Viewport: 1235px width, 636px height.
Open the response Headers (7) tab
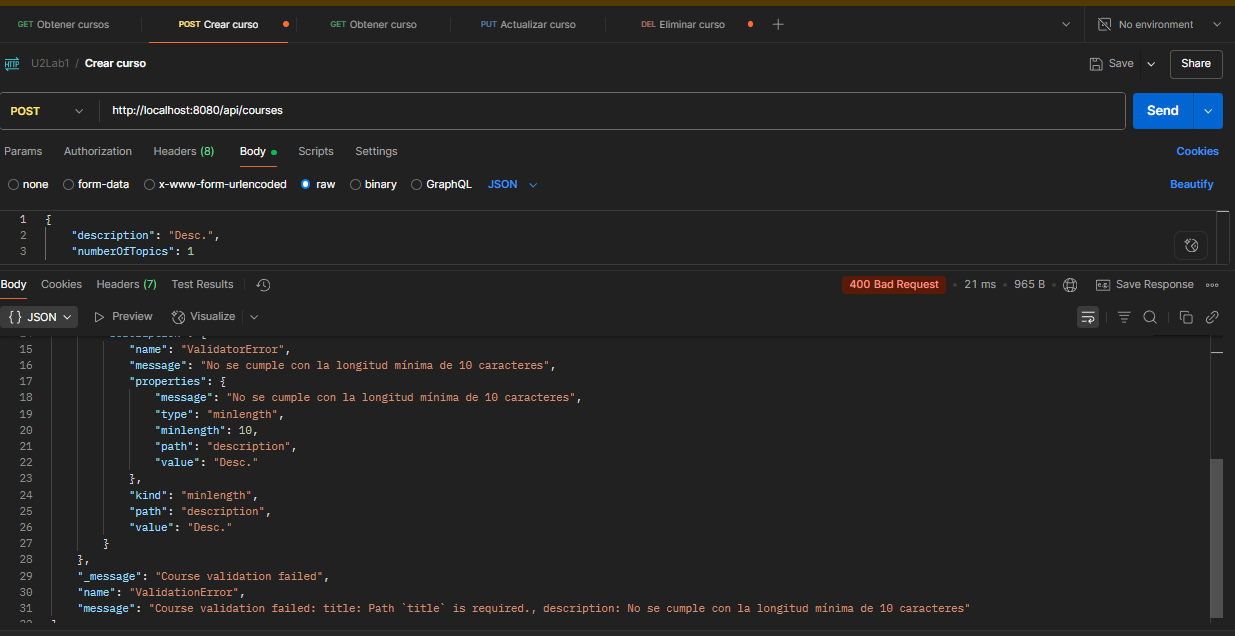point(126,284)
